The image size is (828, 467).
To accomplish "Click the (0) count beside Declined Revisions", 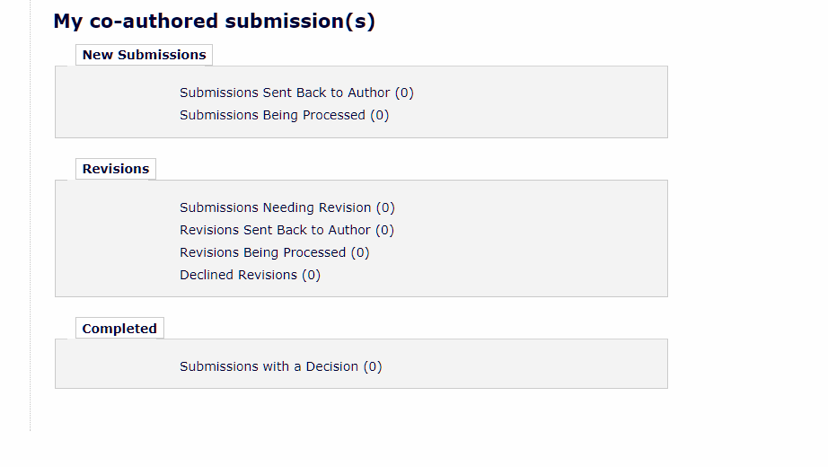I will pos(311,275).
